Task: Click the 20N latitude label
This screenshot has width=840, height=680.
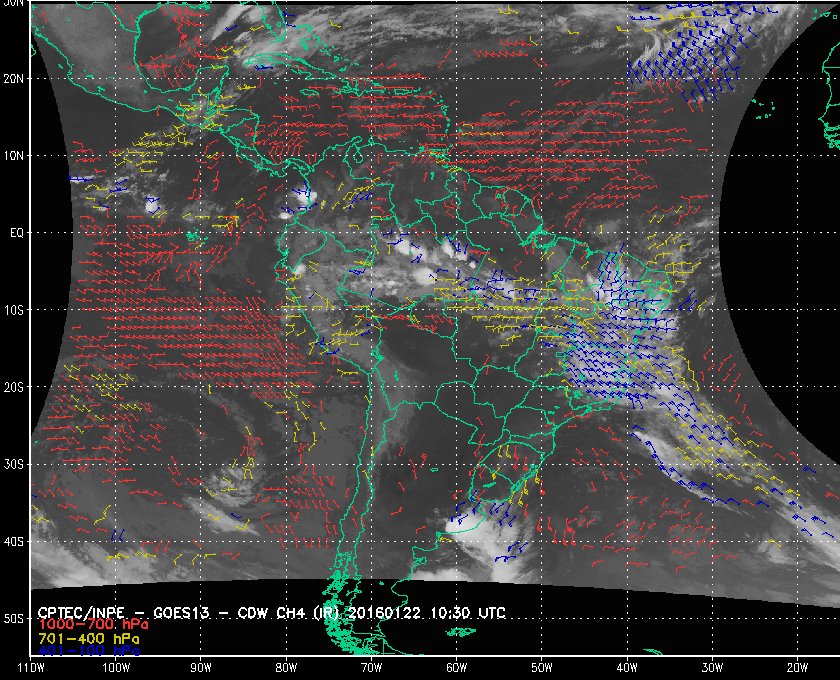Action: 14,78
